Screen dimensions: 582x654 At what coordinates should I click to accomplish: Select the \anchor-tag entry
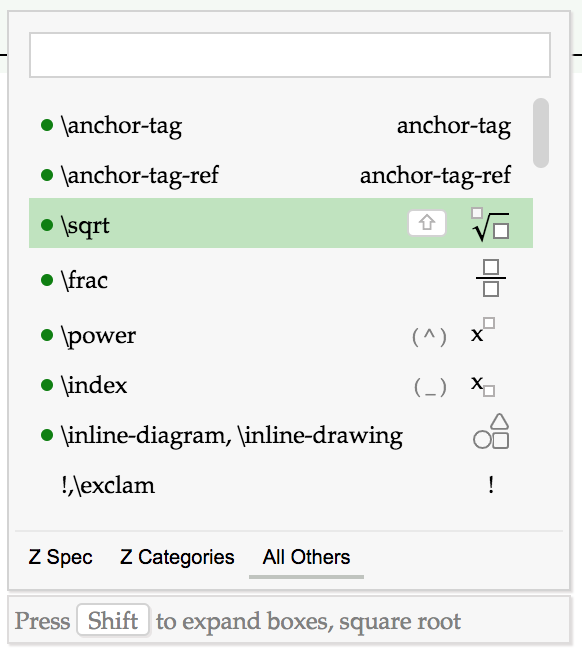pos(281,125)
